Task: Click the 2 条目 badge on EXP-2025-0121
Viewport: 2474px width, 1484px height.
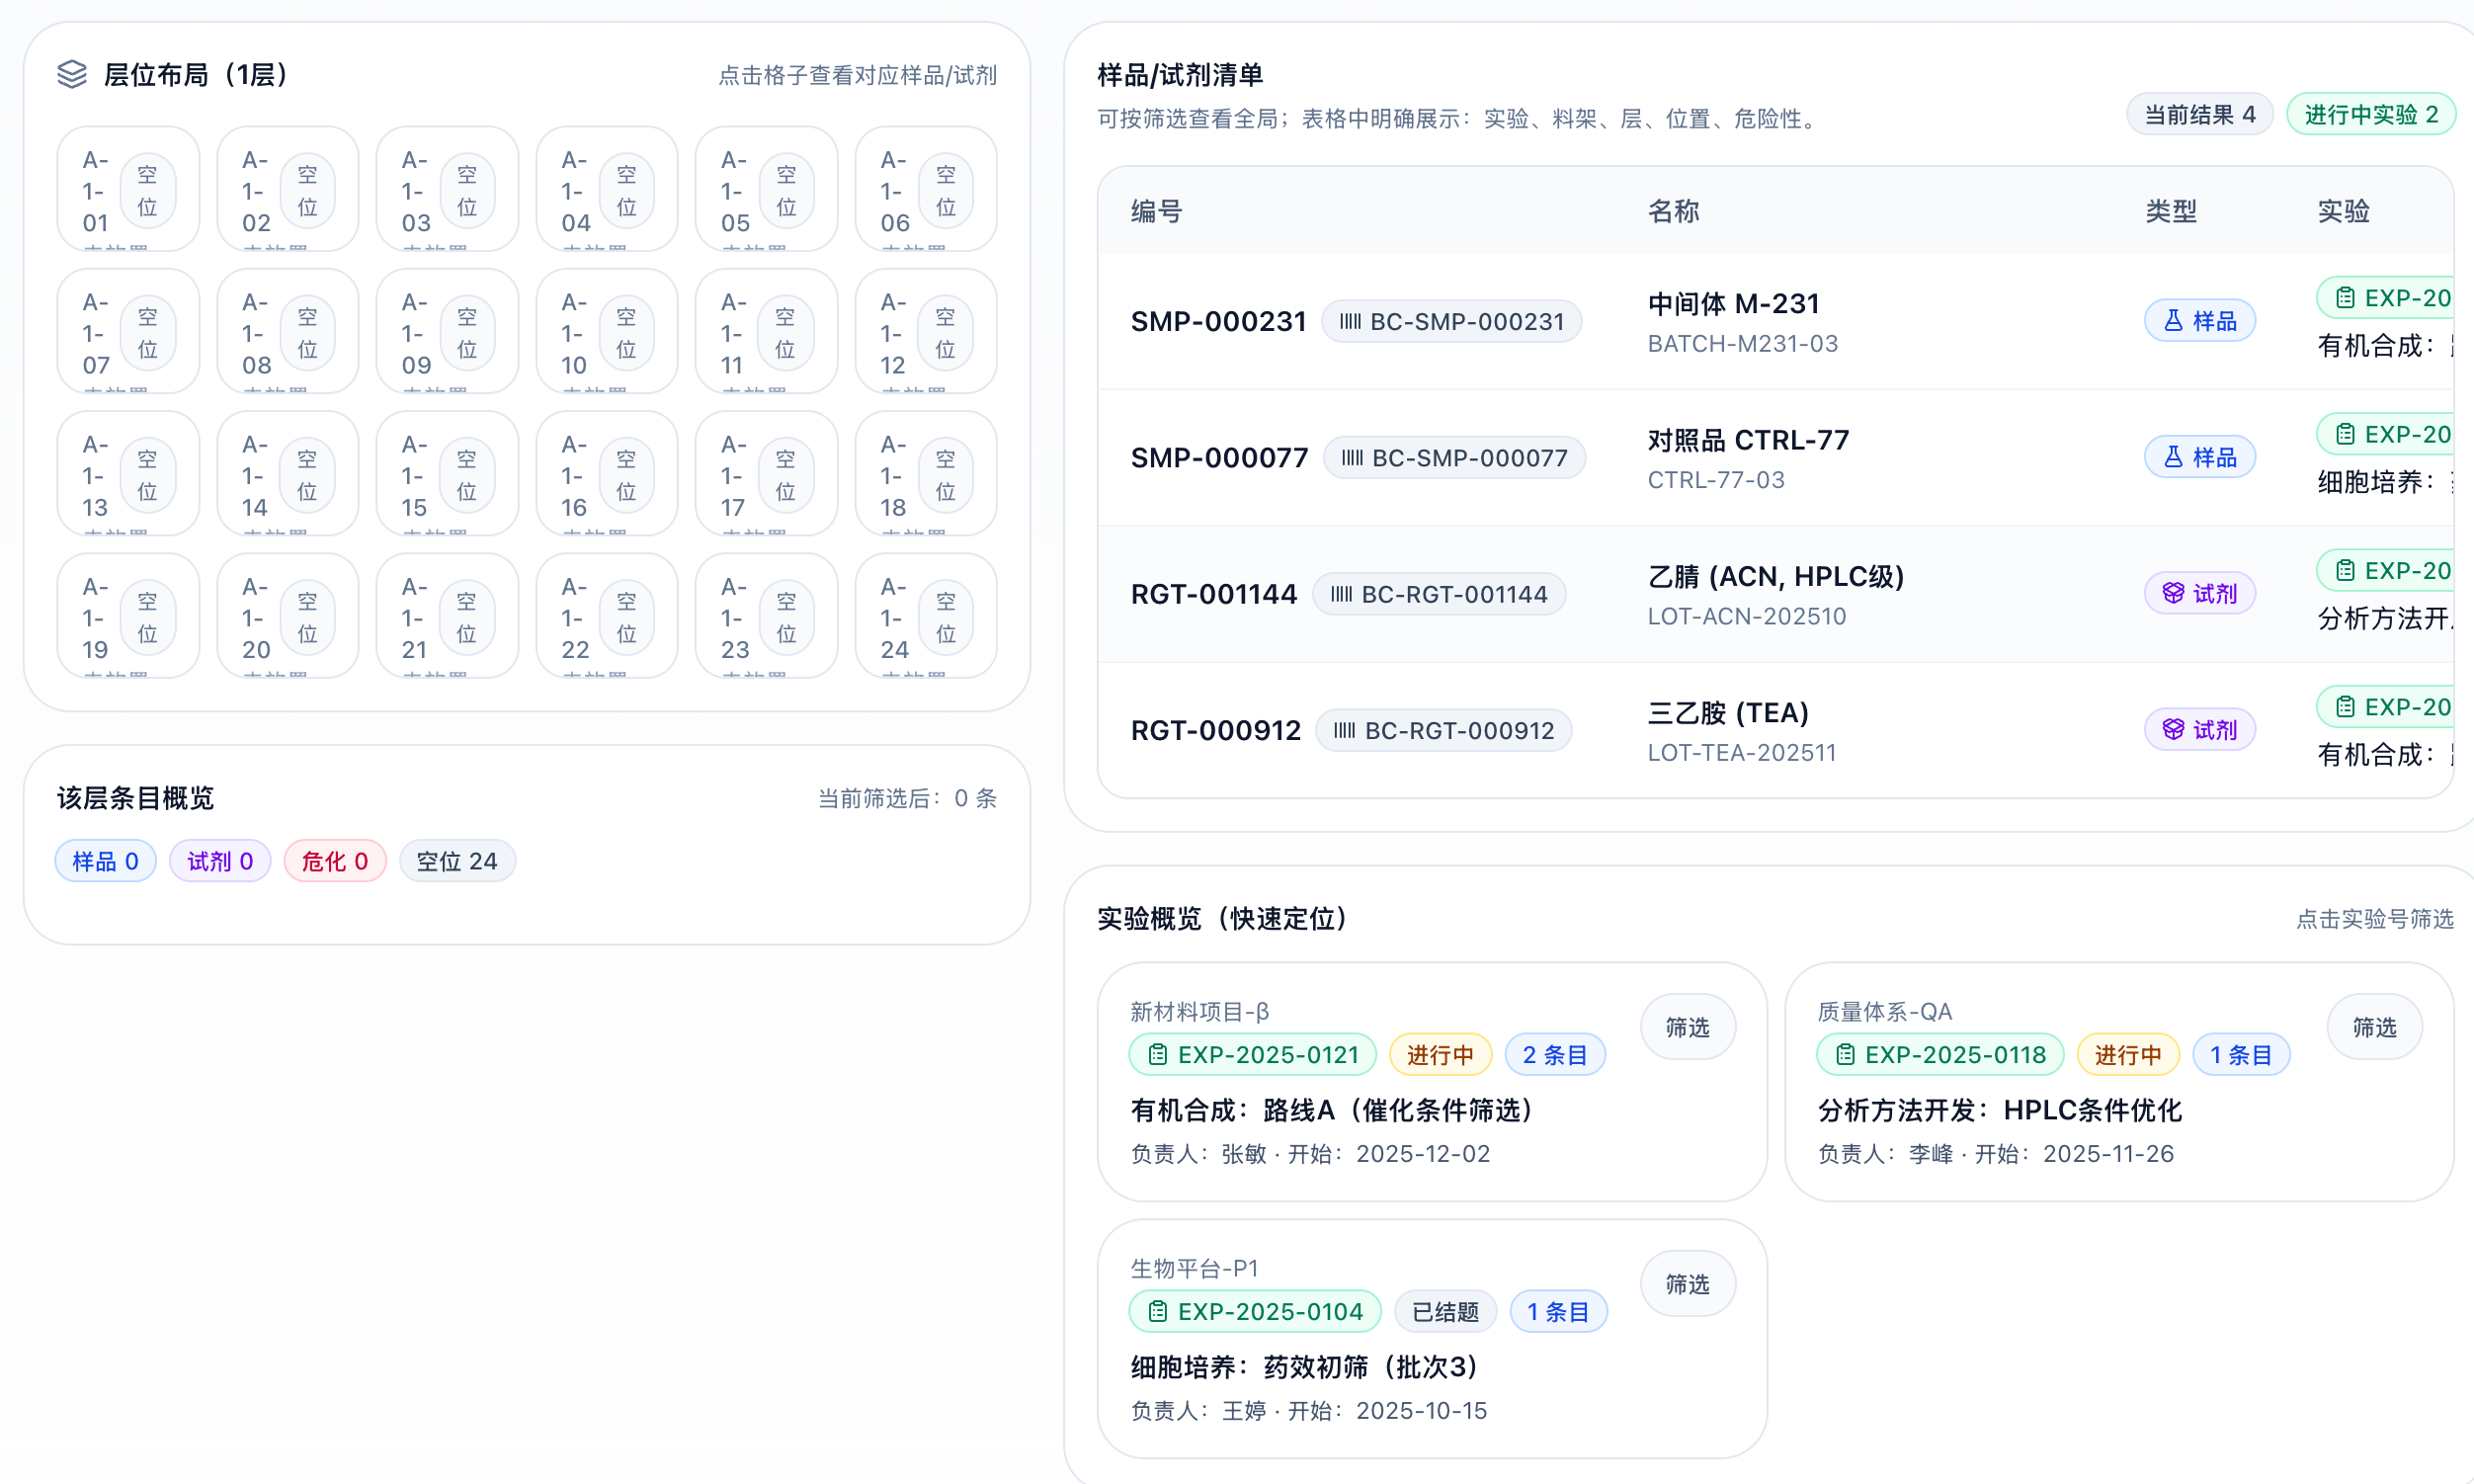Action: pos(1555,1054)
